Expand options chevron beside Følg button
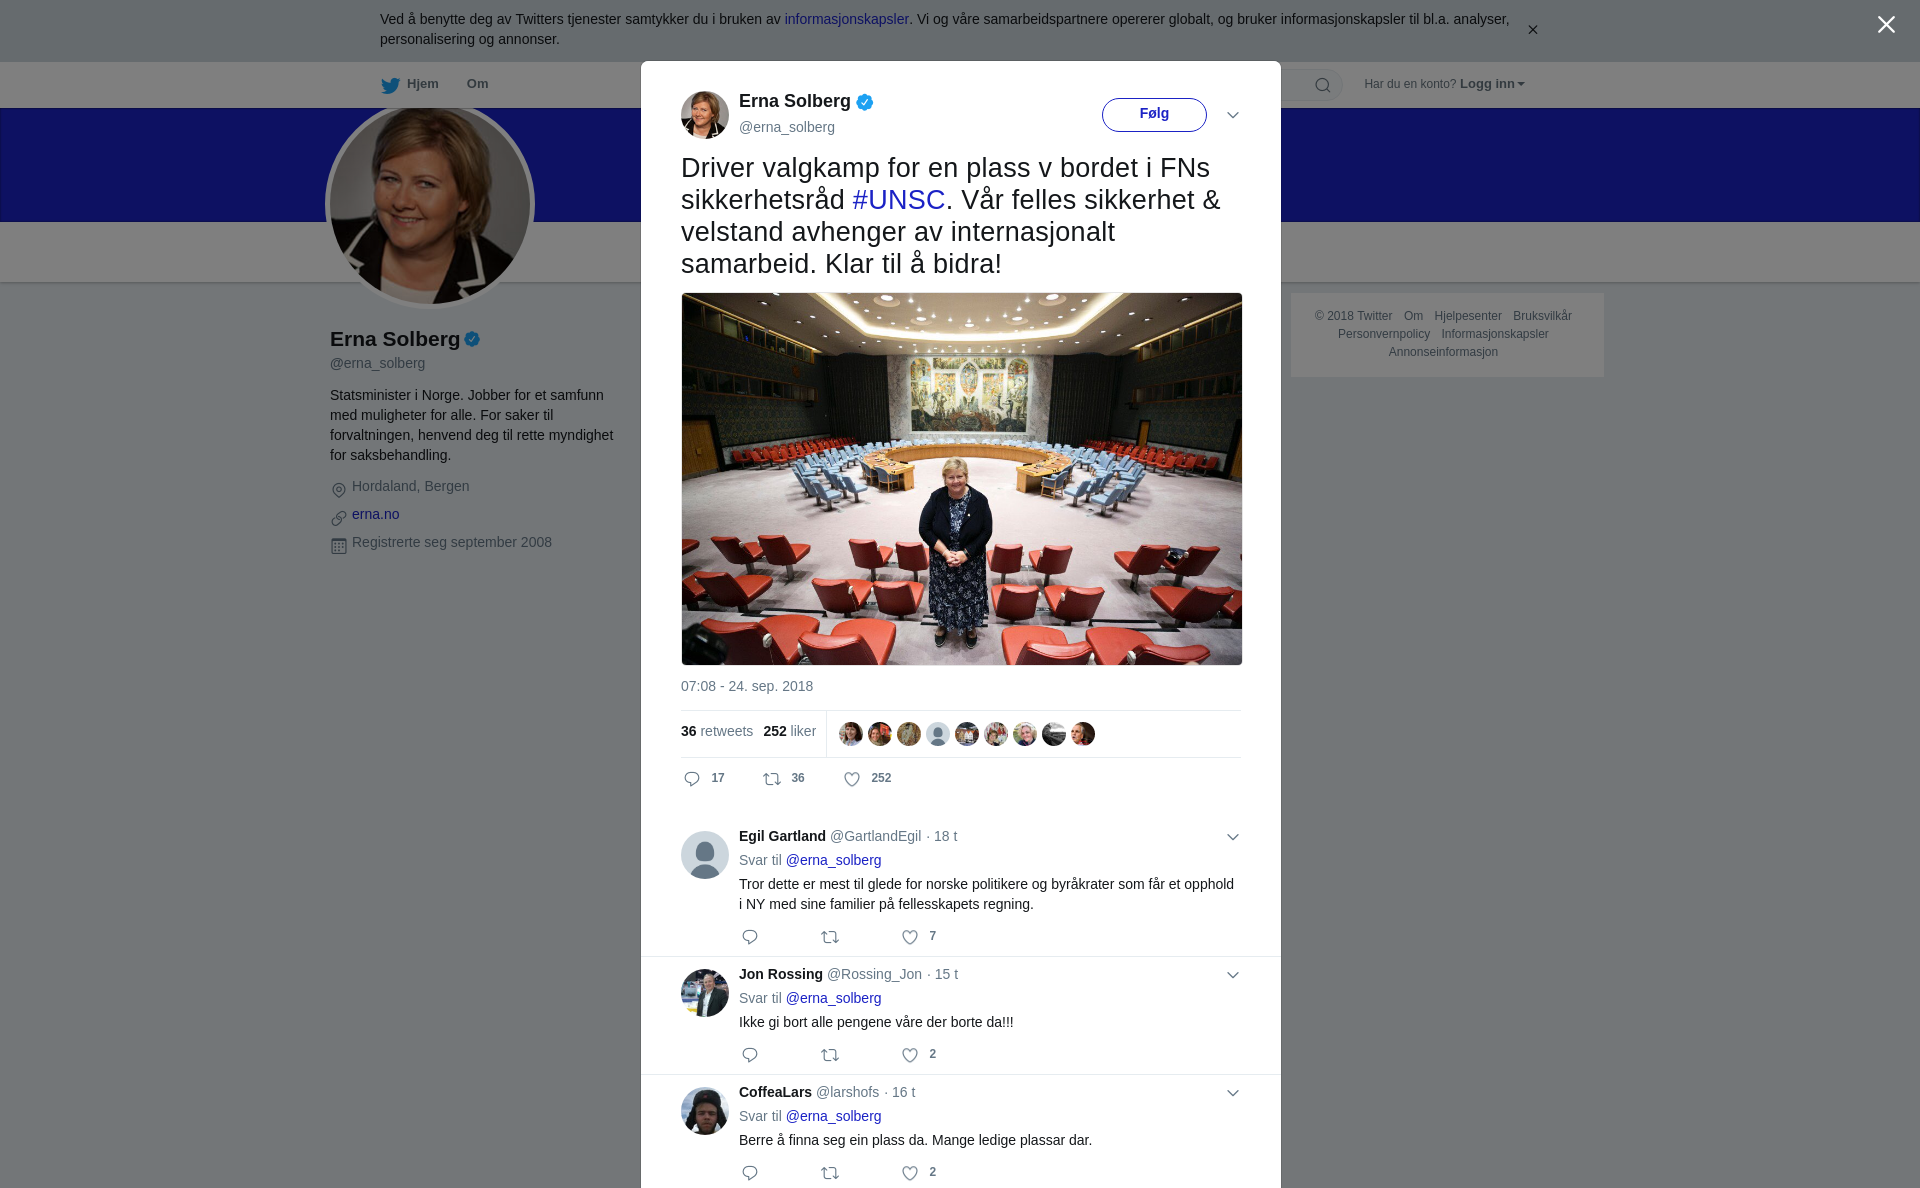The height and width of the screenshot is (1188, 1920). pos(1233,115)
